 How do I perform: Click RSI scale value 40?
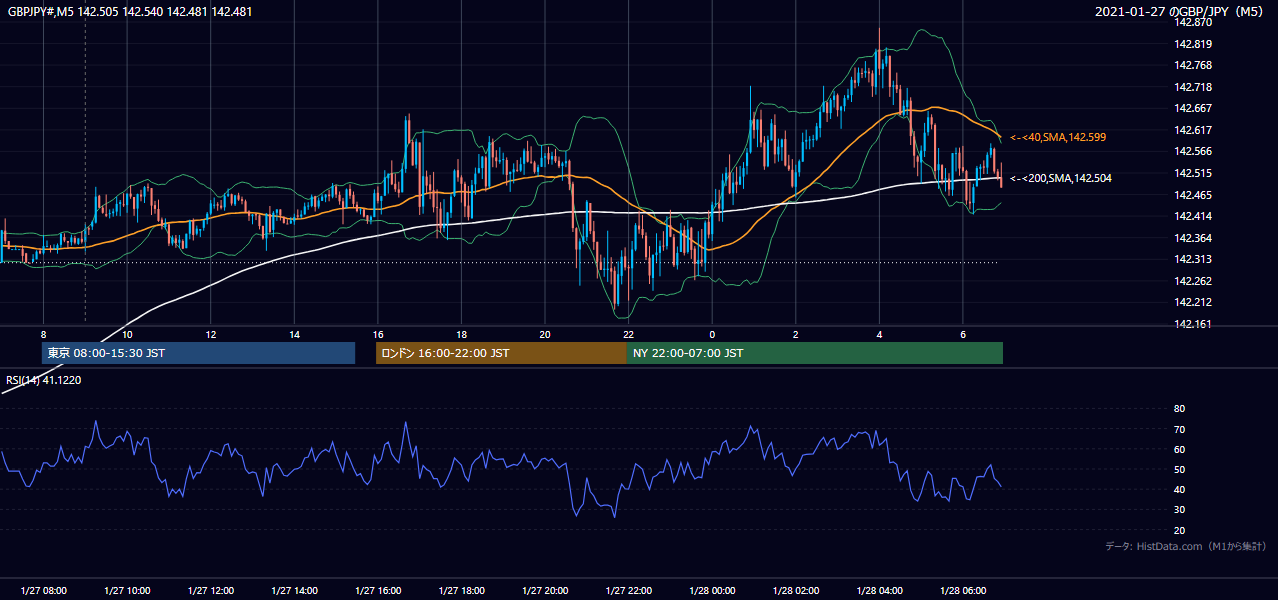pyautogui.click(x=1179, y=490)
